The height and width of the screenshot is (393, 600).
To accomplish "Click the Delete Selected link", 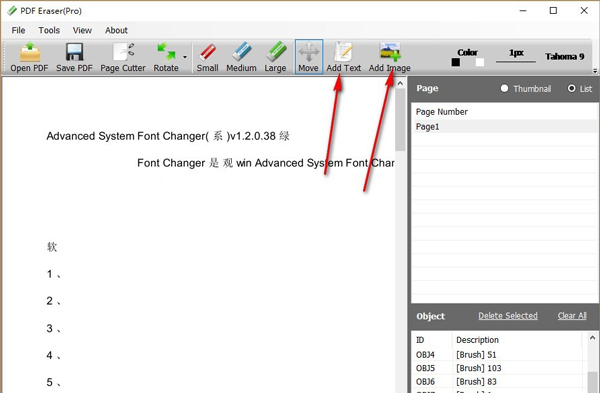I will click(x=508, y=316).
